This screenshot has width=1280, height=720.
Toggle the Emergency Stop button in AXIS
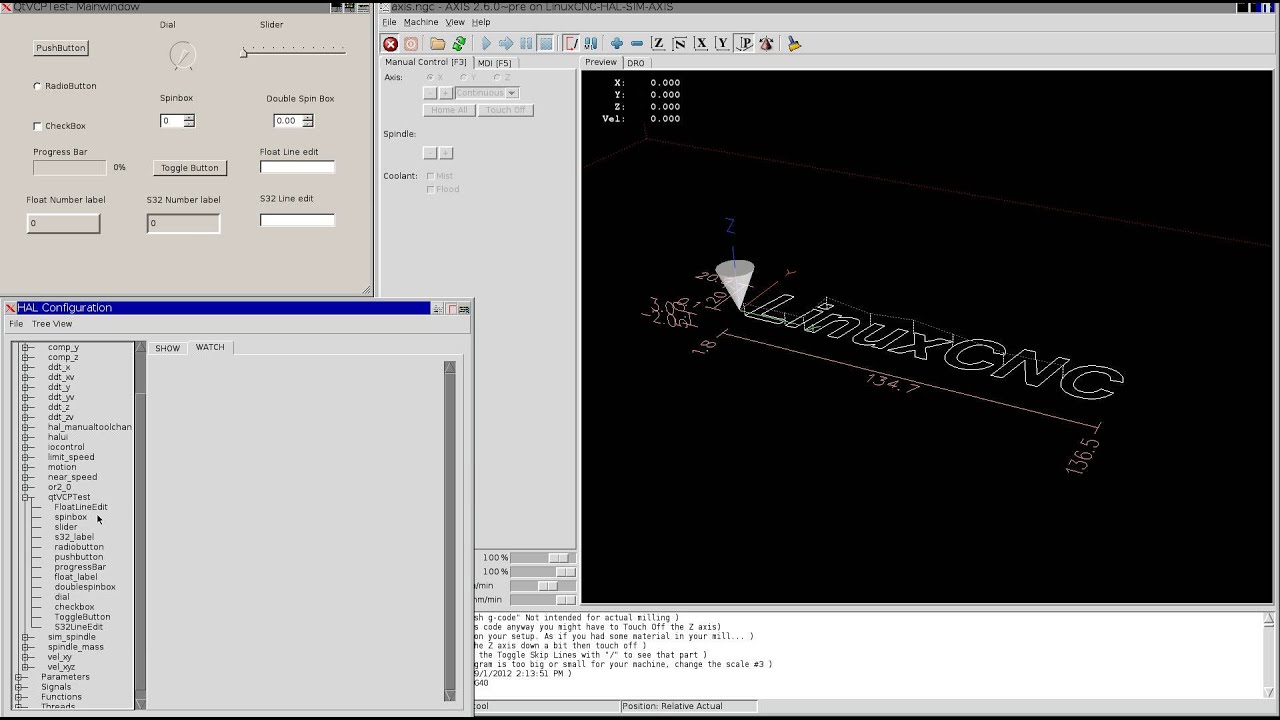[391, 44]
